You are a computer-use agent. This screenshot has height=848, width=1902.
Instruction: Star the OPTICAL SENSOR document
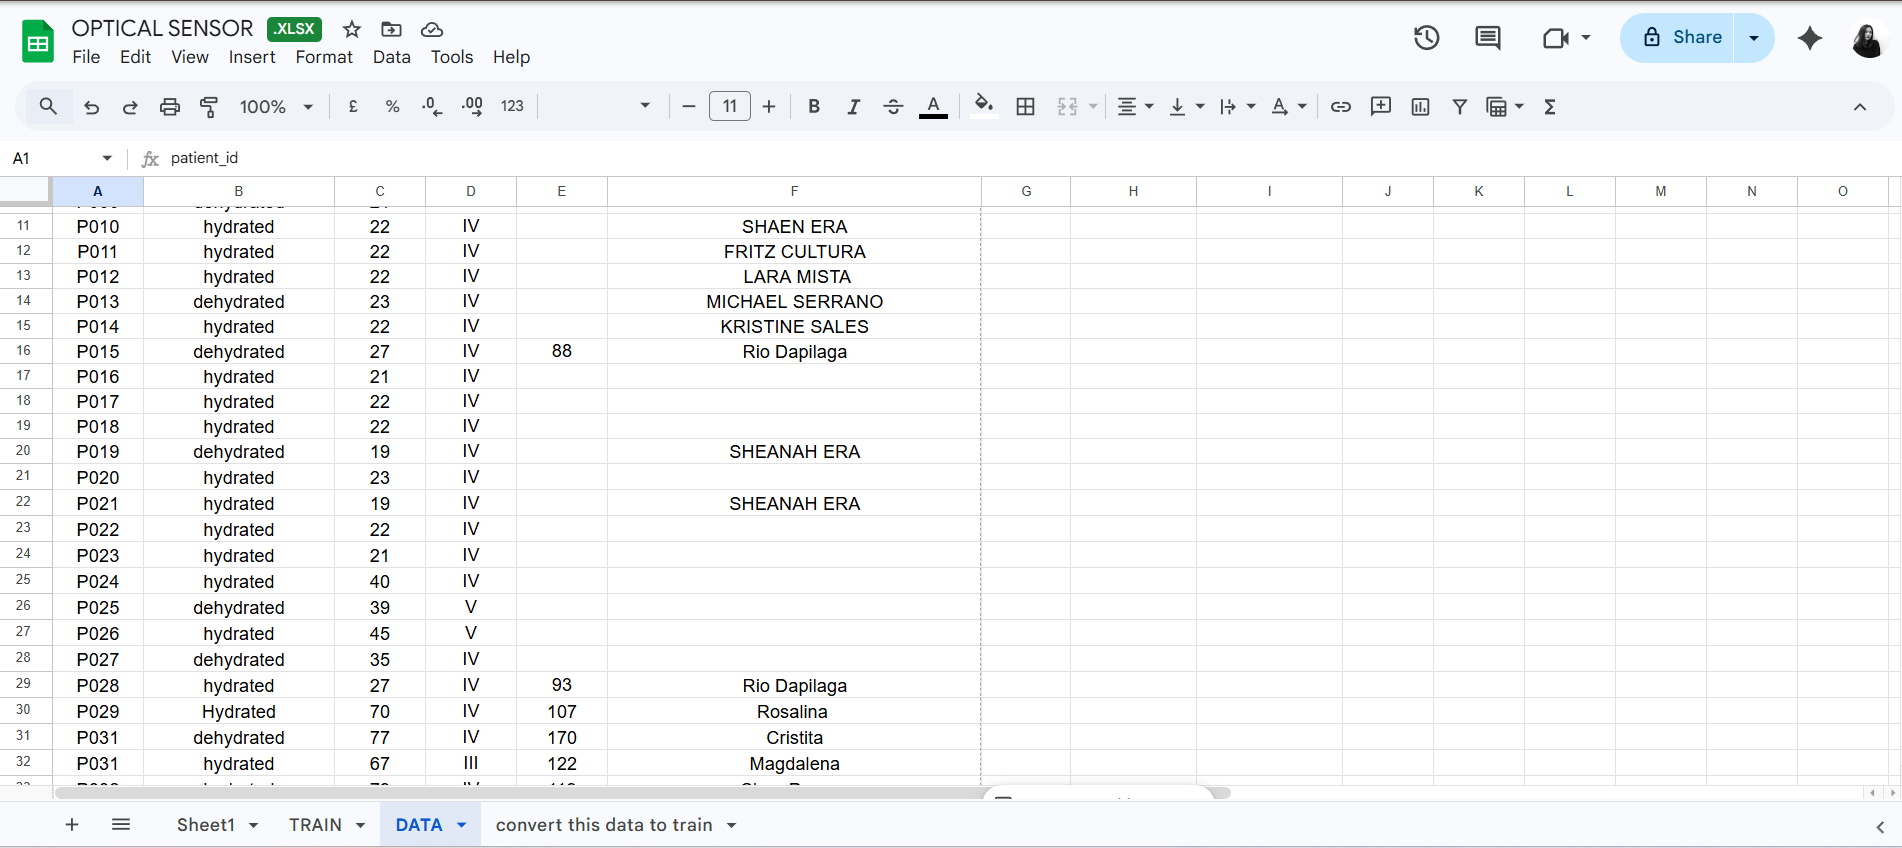[x=352, y=29]
